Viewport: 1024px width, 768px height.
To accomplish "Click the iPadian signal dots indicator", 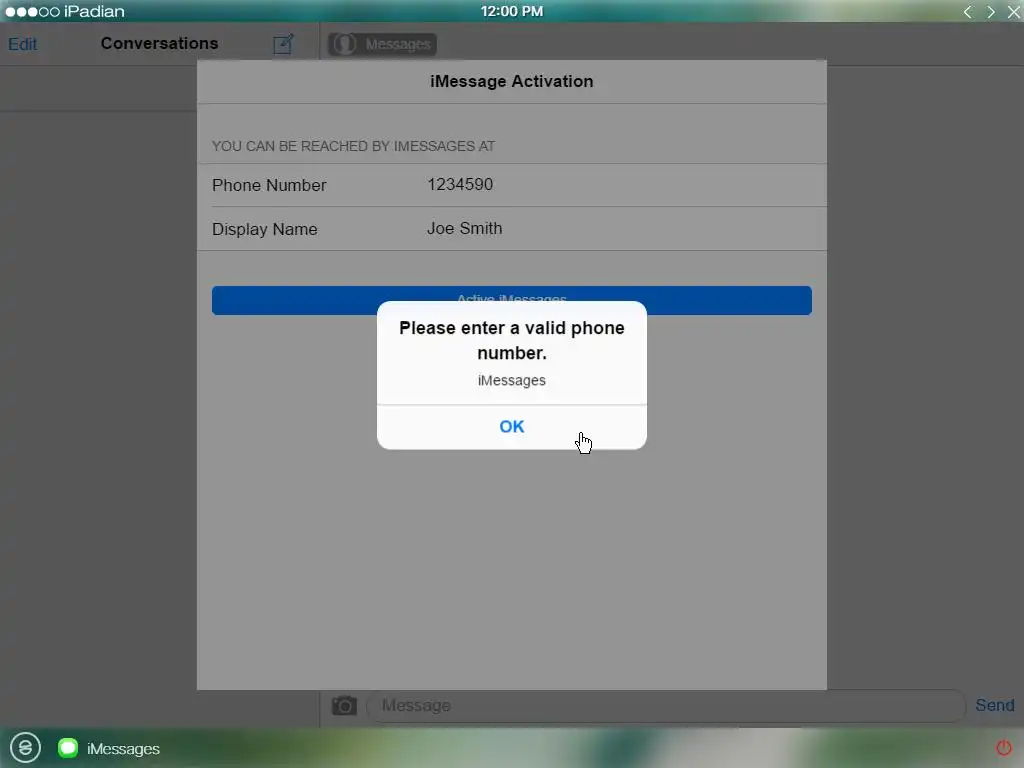I will click(32, 12).
